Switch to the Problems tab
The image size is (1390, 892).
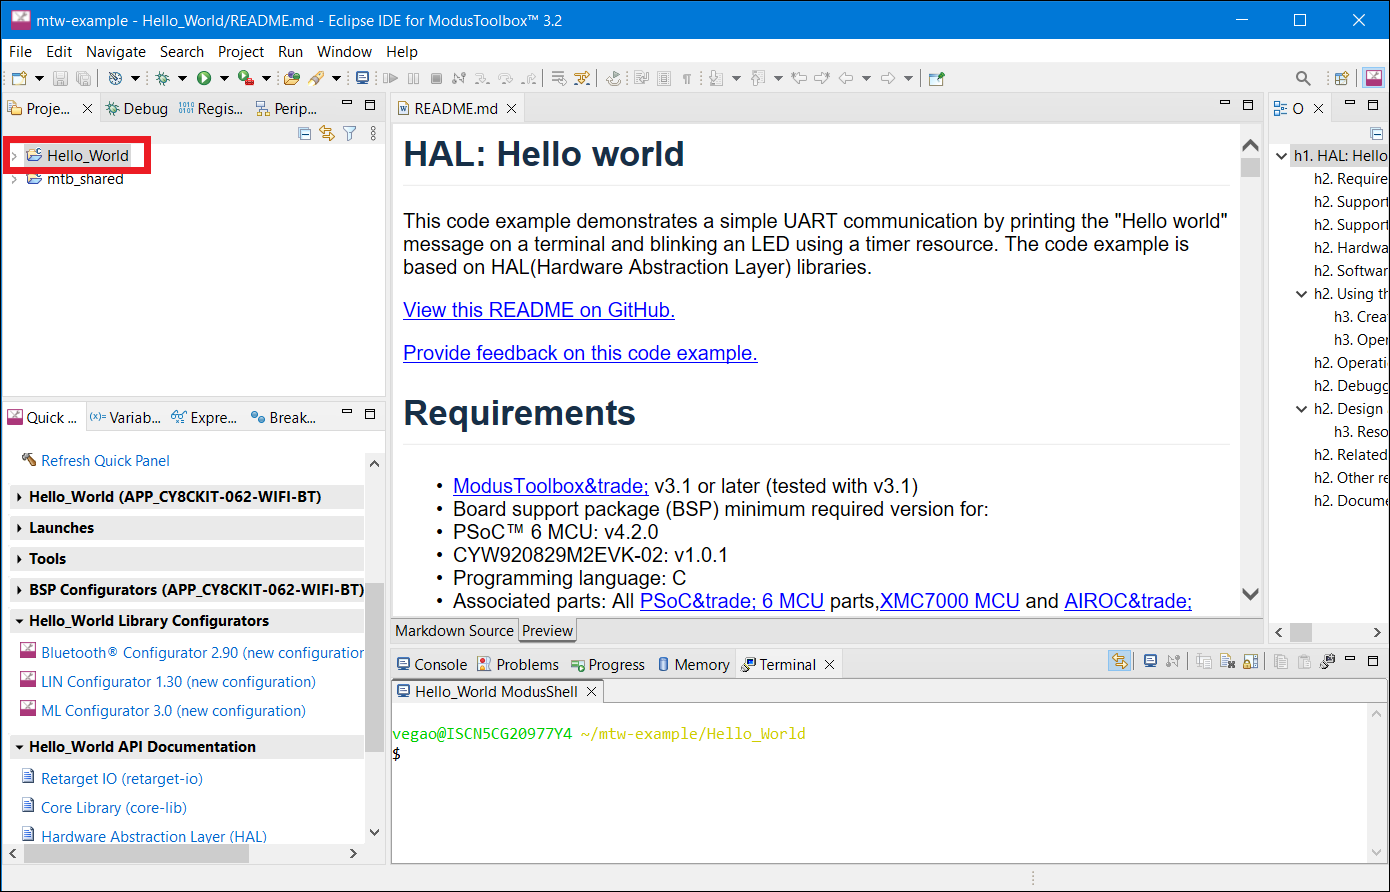pyautogui.click(x=518, y=664)
